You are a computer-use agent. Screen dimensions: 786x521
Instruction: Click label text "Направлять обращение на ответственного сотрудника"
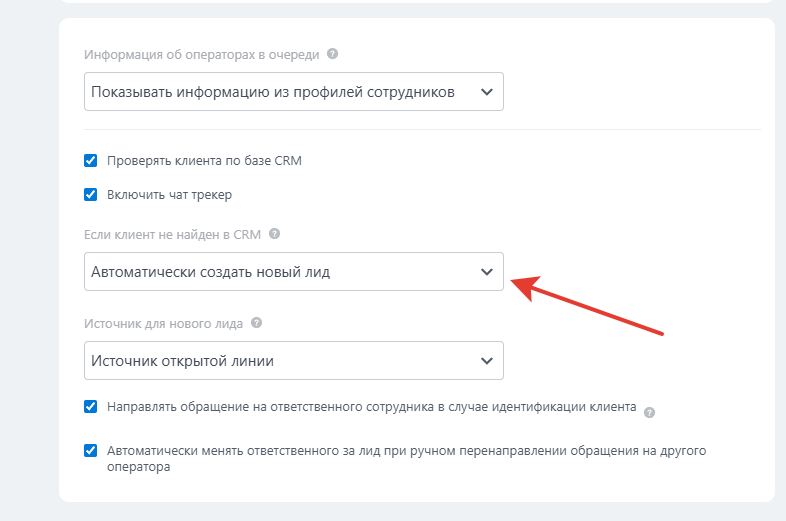point(270,407)
